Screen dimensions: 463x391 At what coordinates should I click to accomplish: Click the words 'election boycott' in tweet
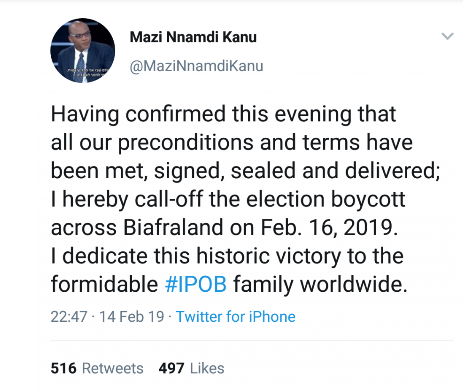326,200
